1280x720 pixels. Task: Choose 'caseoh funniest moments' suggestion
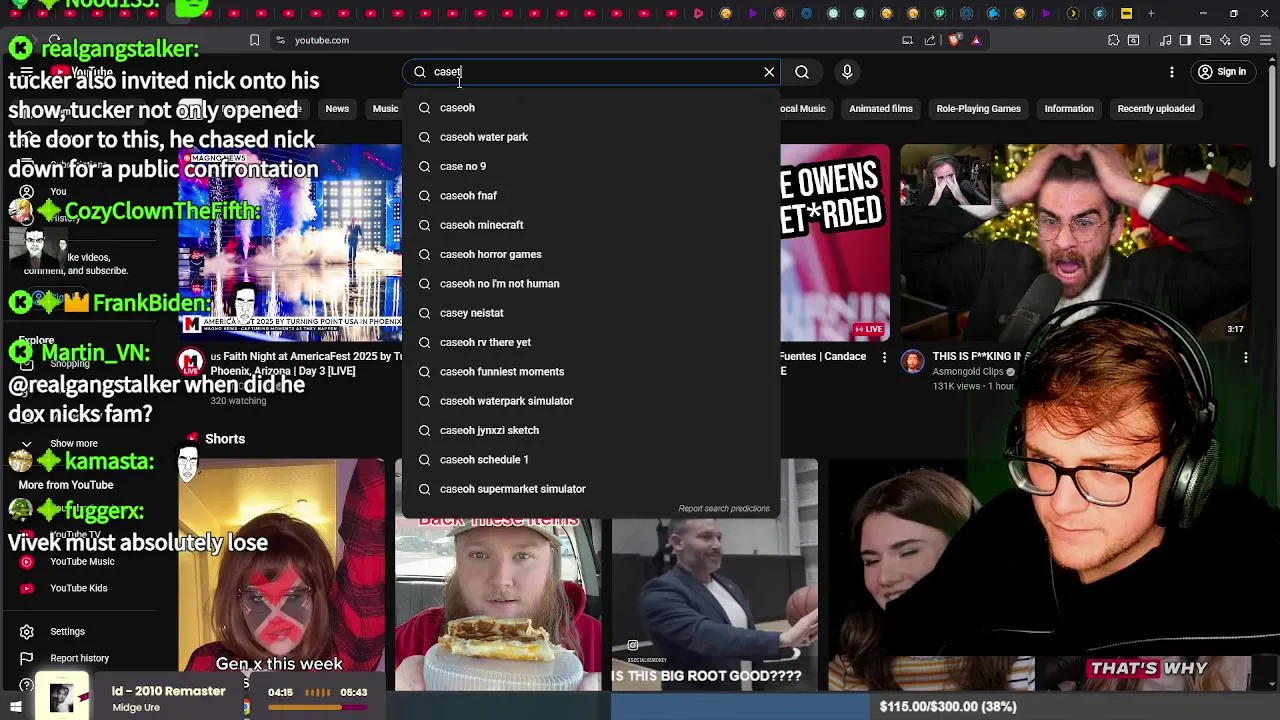coord(591,372)
